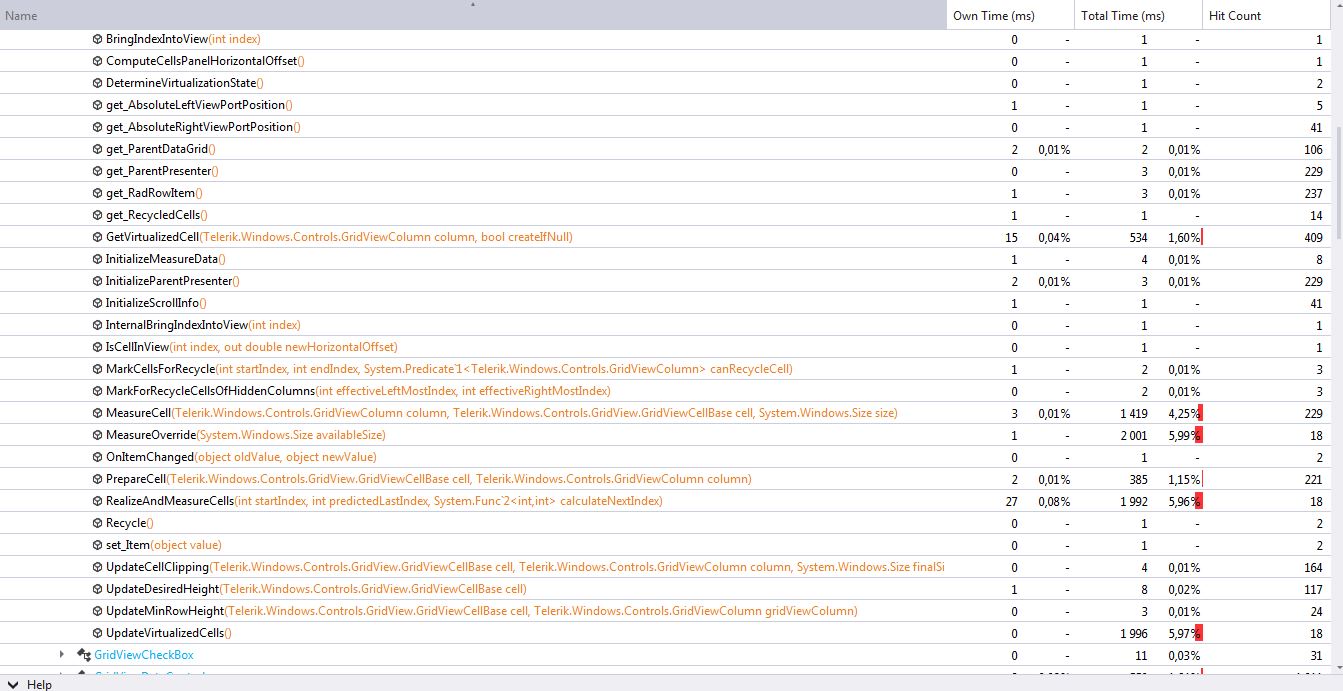The height and width of the screenshot is (691, 1343).
Task: Click the 5,99% total percentage cell
Action: pos(1184,435)
